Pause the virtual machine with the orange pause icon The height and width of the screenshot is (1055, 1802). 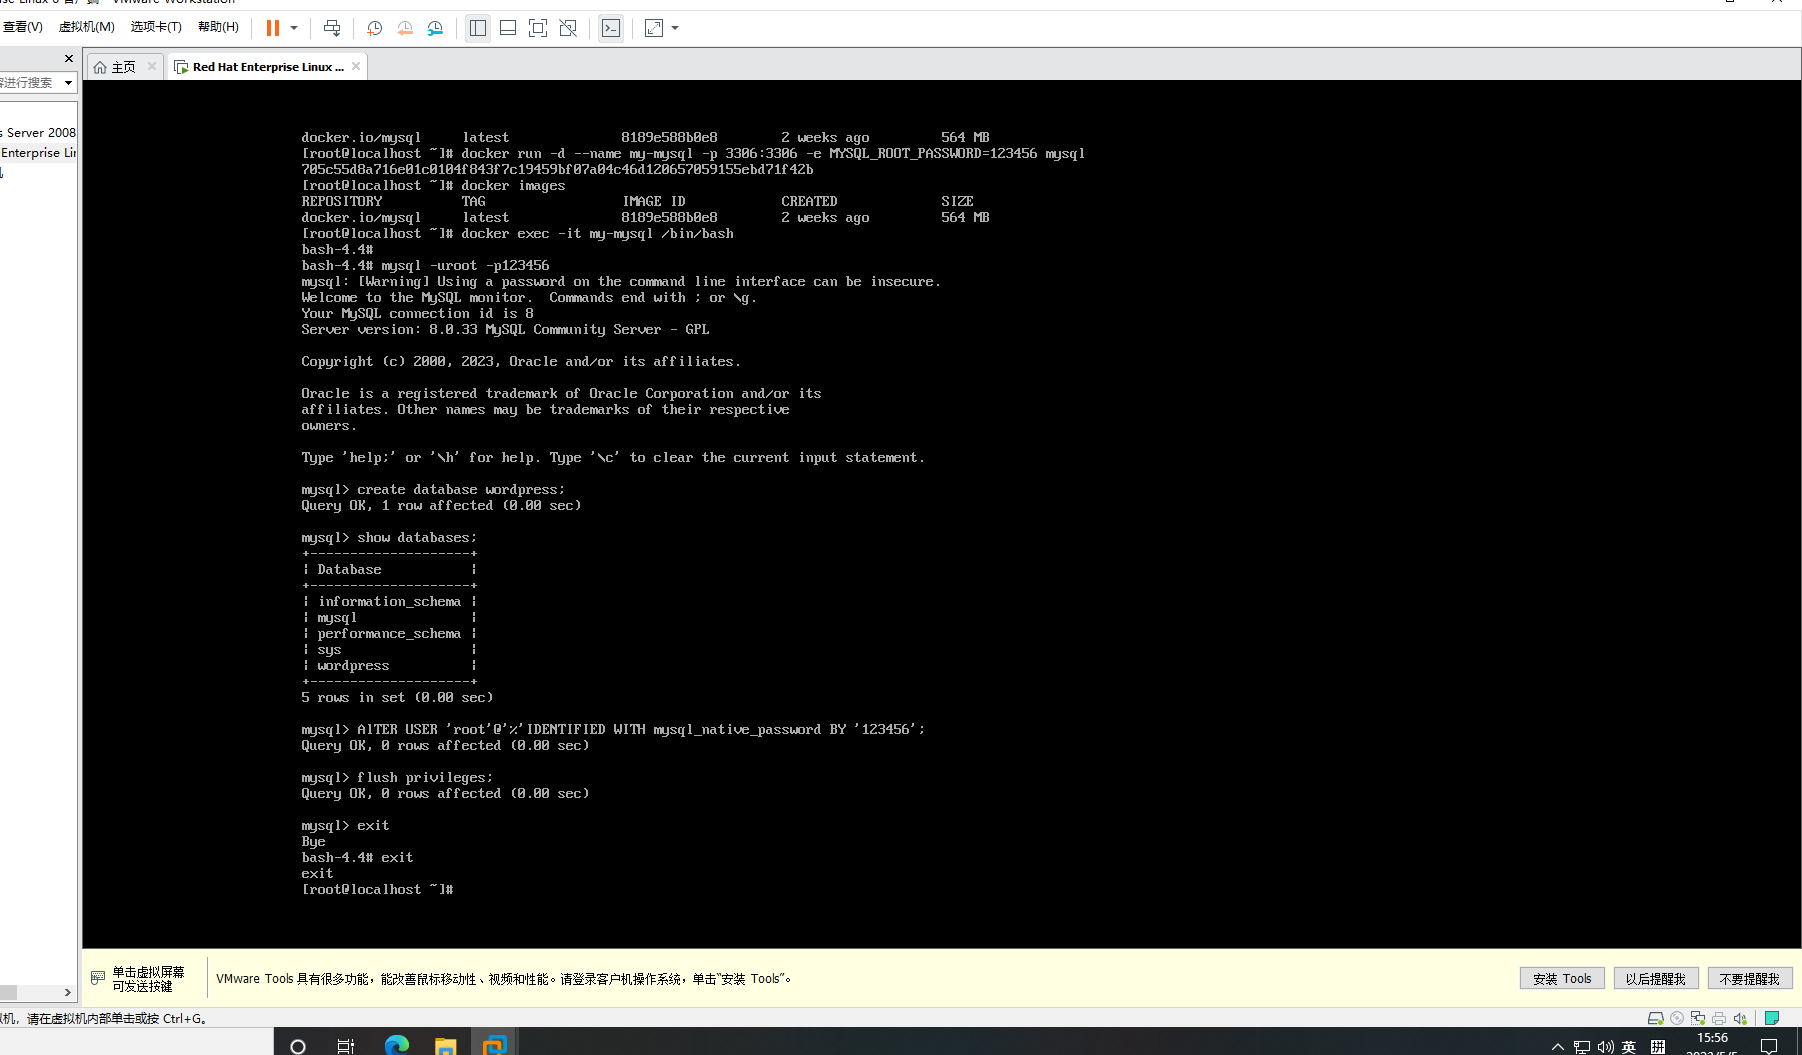pos(272,28)
